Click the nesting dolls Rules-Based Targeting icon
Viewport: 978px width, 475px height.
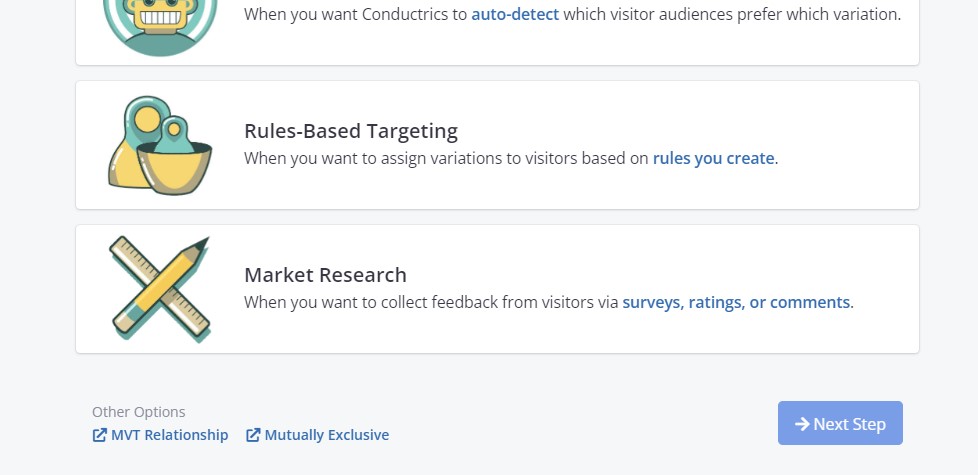[160, 145]
